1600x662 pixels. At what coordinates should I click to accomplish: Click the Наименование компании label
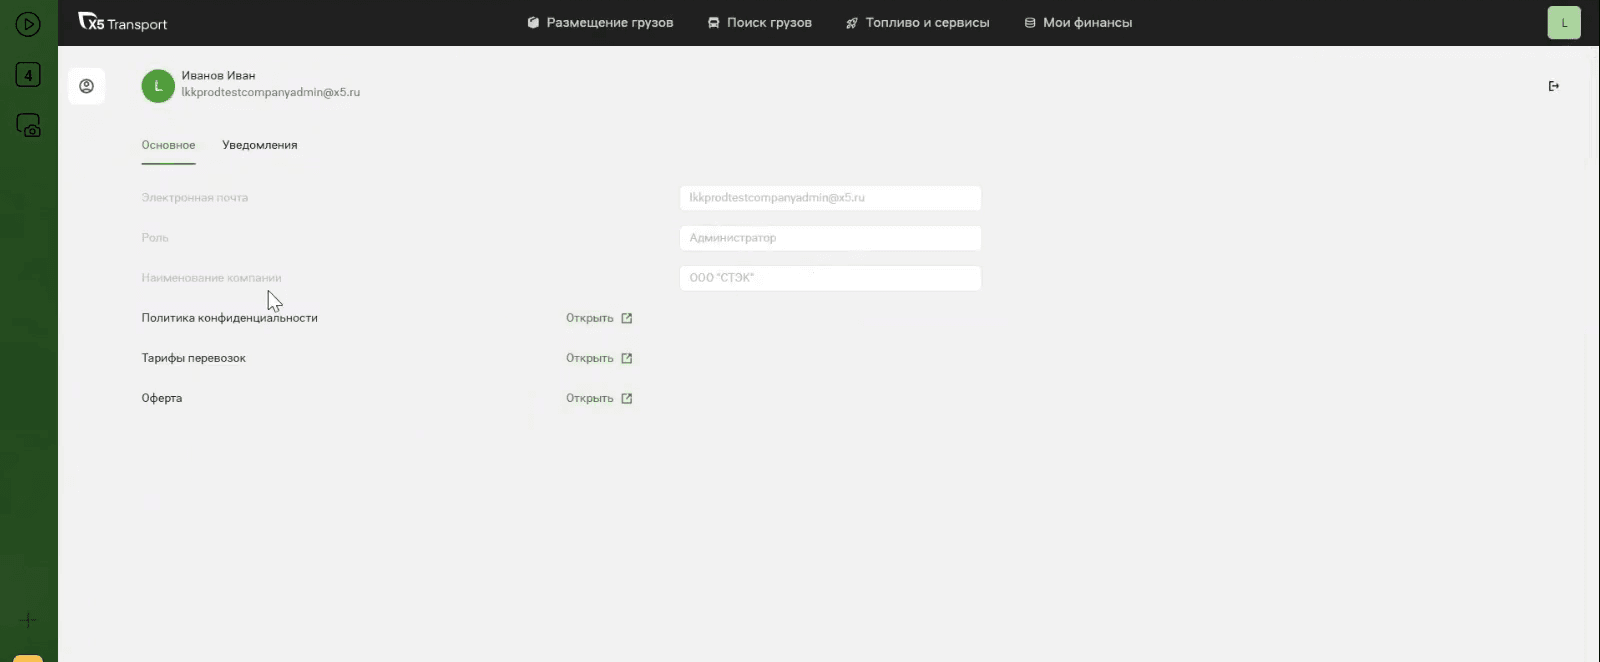tap(212, 278)
